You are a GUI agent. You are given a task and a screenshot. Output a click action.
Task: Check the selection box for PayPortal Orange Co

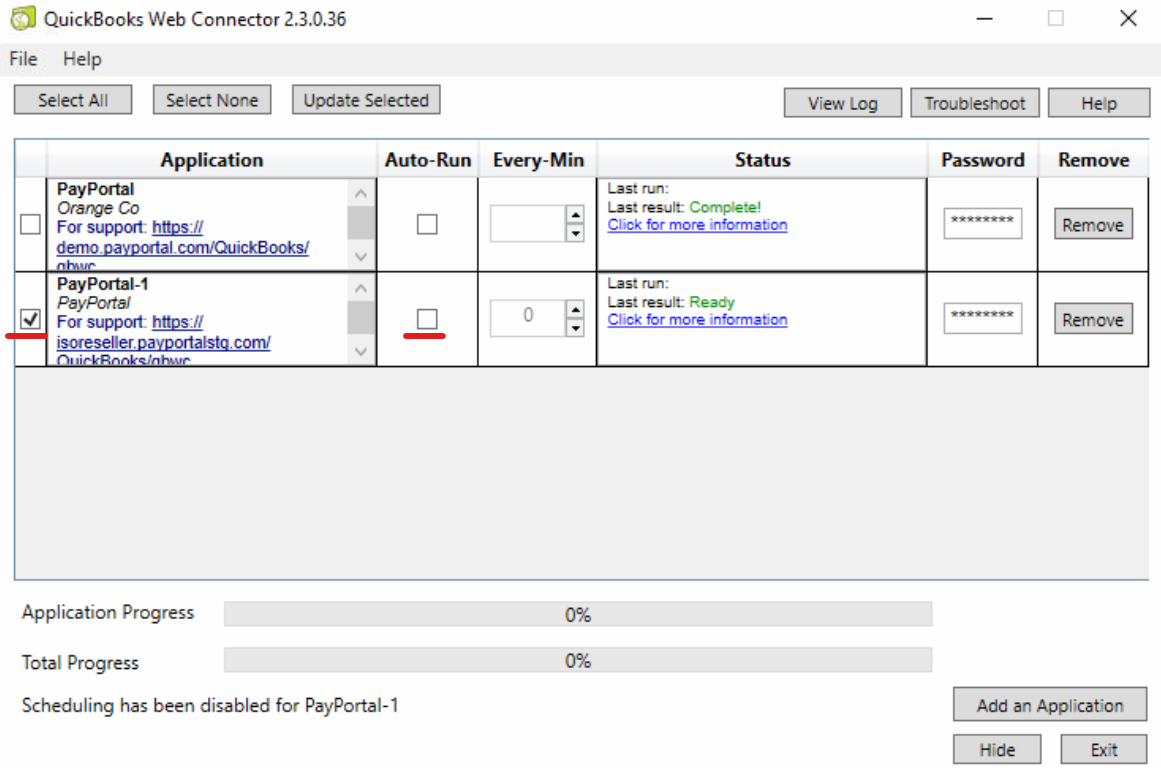pyautogui.click(x=30, y=224)
